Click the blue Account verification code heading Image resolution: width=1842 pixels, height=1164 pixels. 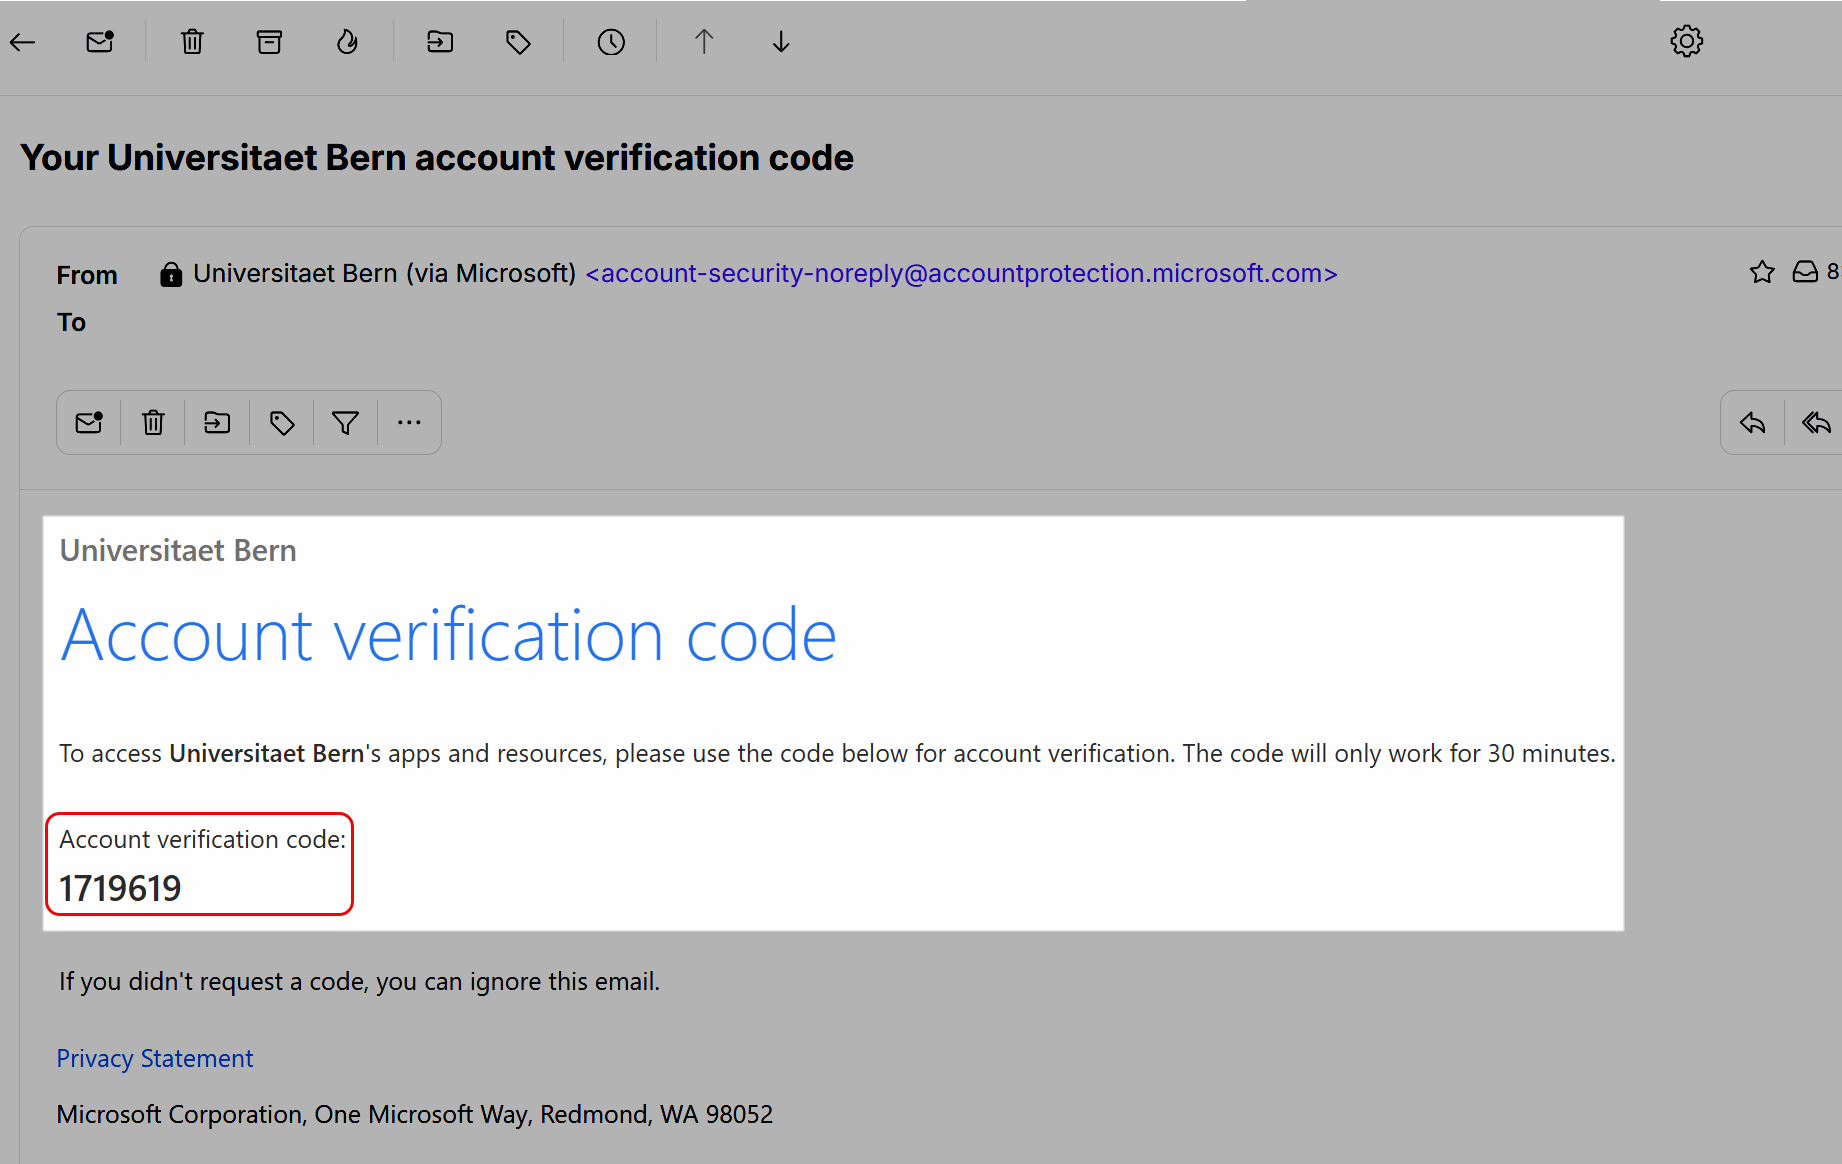tap(448, 635)
